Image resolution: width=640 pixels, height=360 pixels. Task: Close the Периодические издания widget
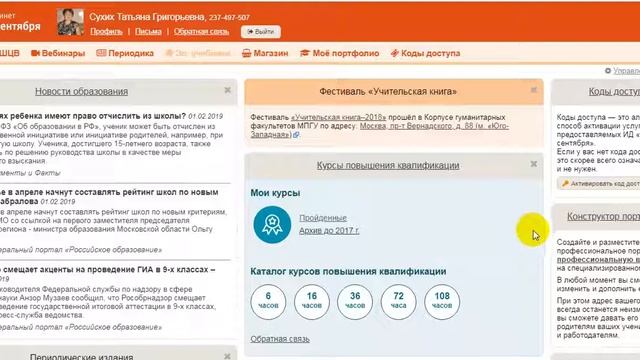[x=227, y=356]
